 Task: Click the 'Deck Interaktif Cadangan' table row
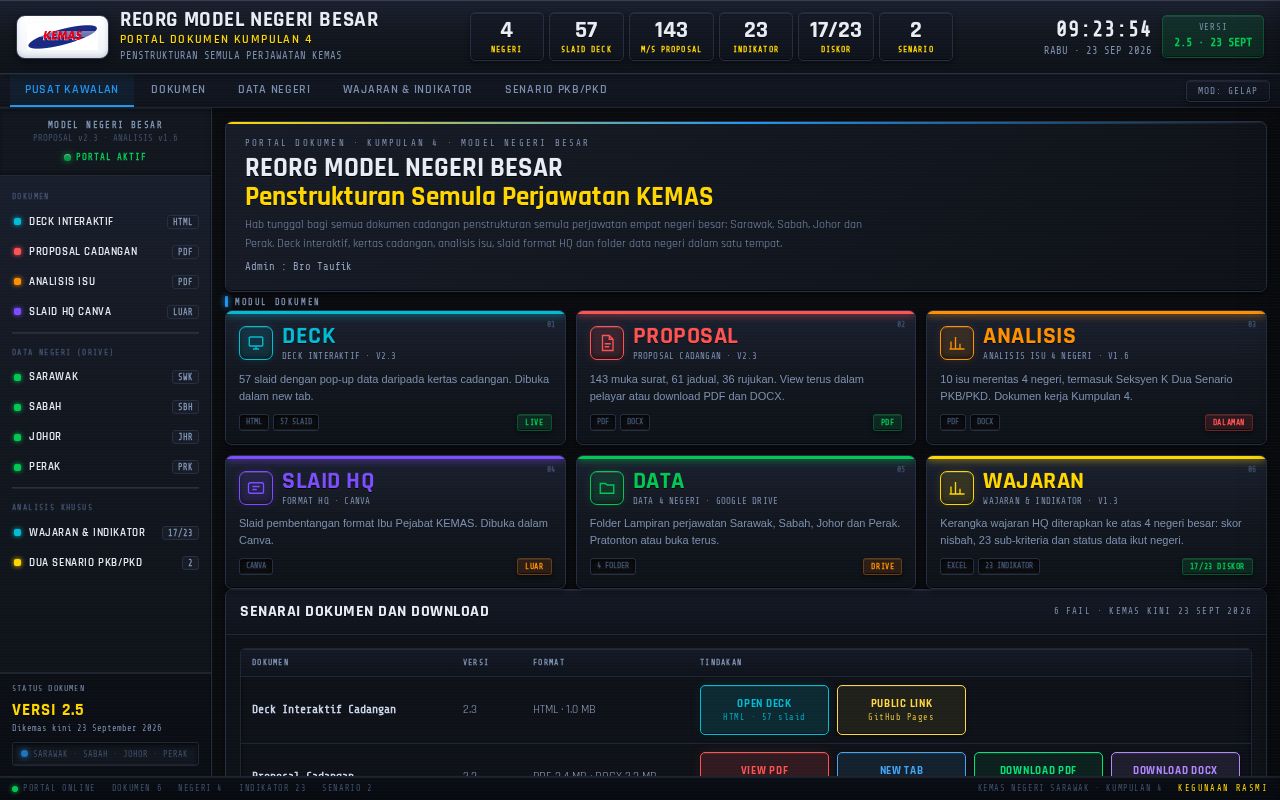pyautogui.click(x=745, y=710)
